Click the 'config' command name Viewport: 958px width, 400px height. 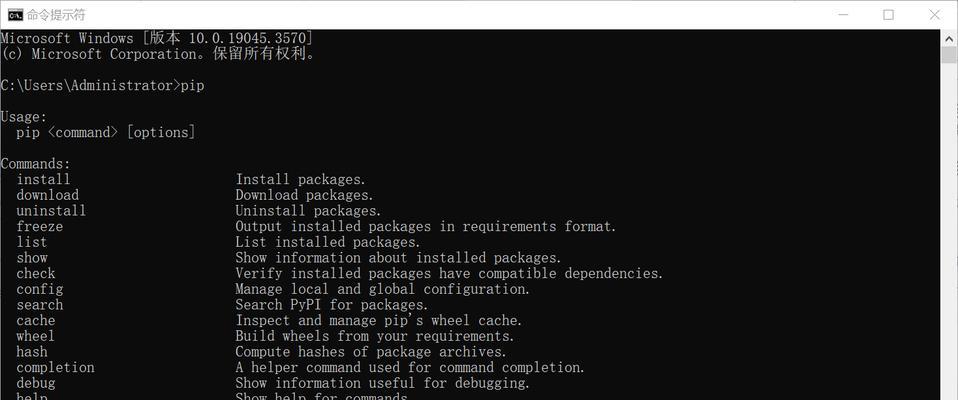[x=40, y=289]
